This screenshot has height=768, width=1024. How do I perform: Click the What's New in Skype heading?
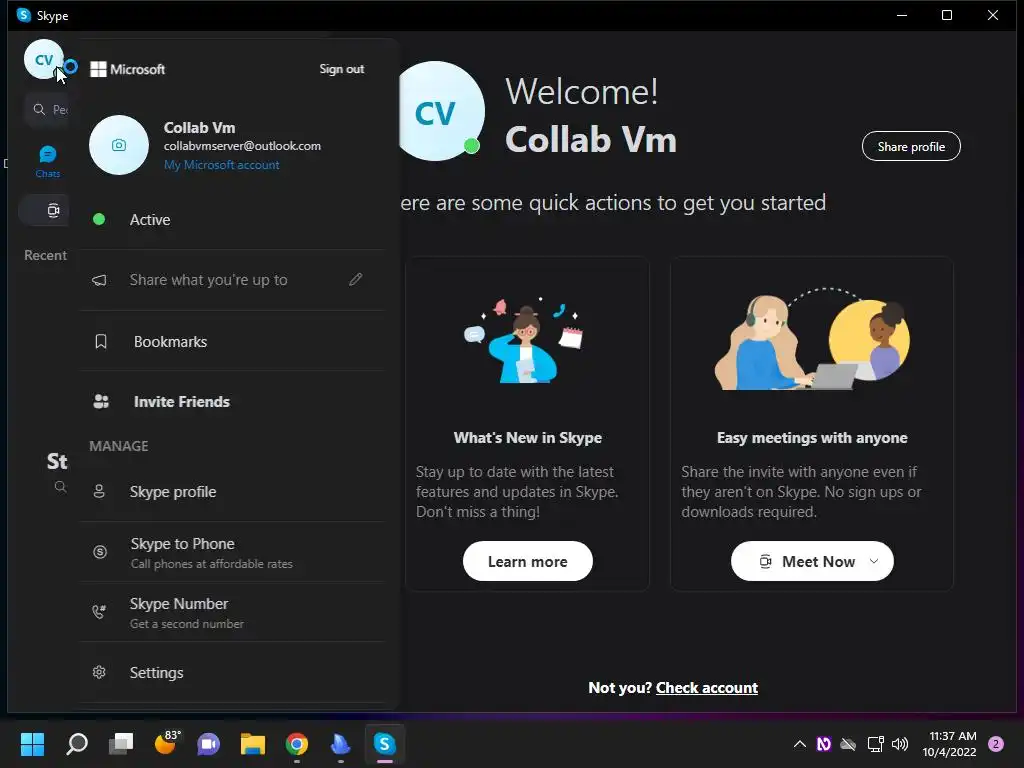click(528, 438)
